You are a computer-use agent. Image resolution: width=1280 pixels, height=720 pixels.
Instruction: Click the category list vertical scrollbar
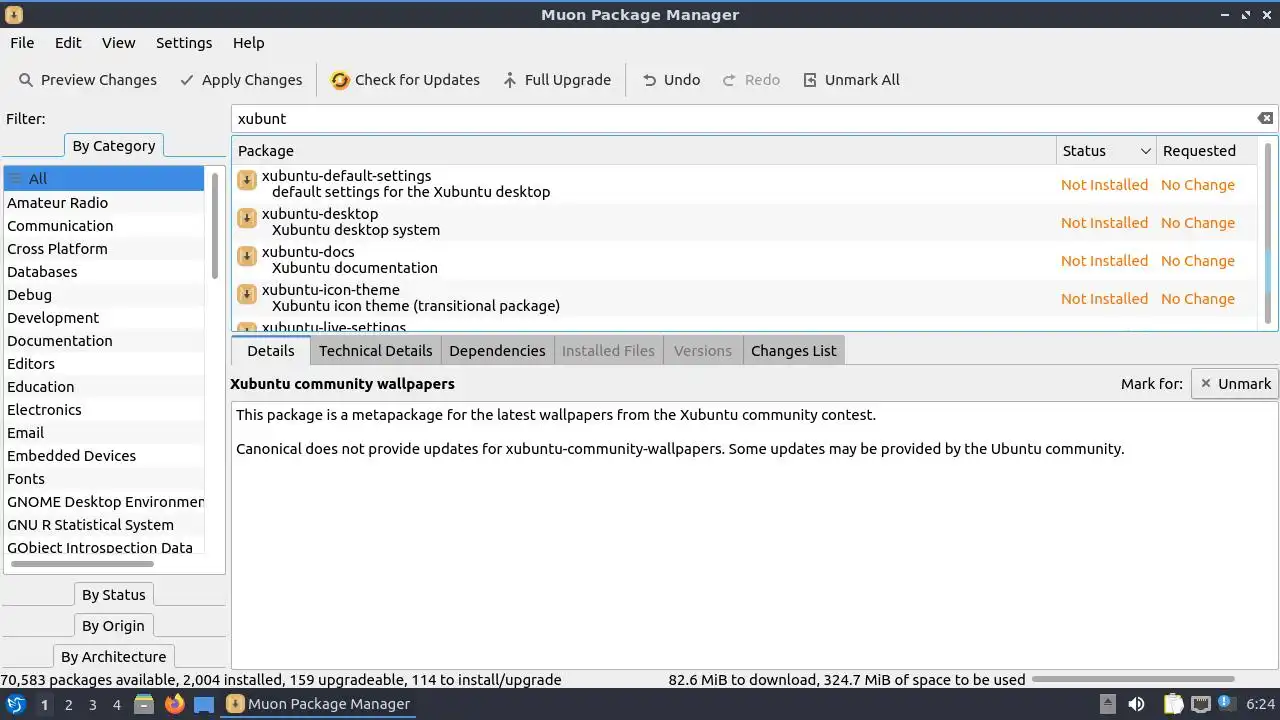214,226
